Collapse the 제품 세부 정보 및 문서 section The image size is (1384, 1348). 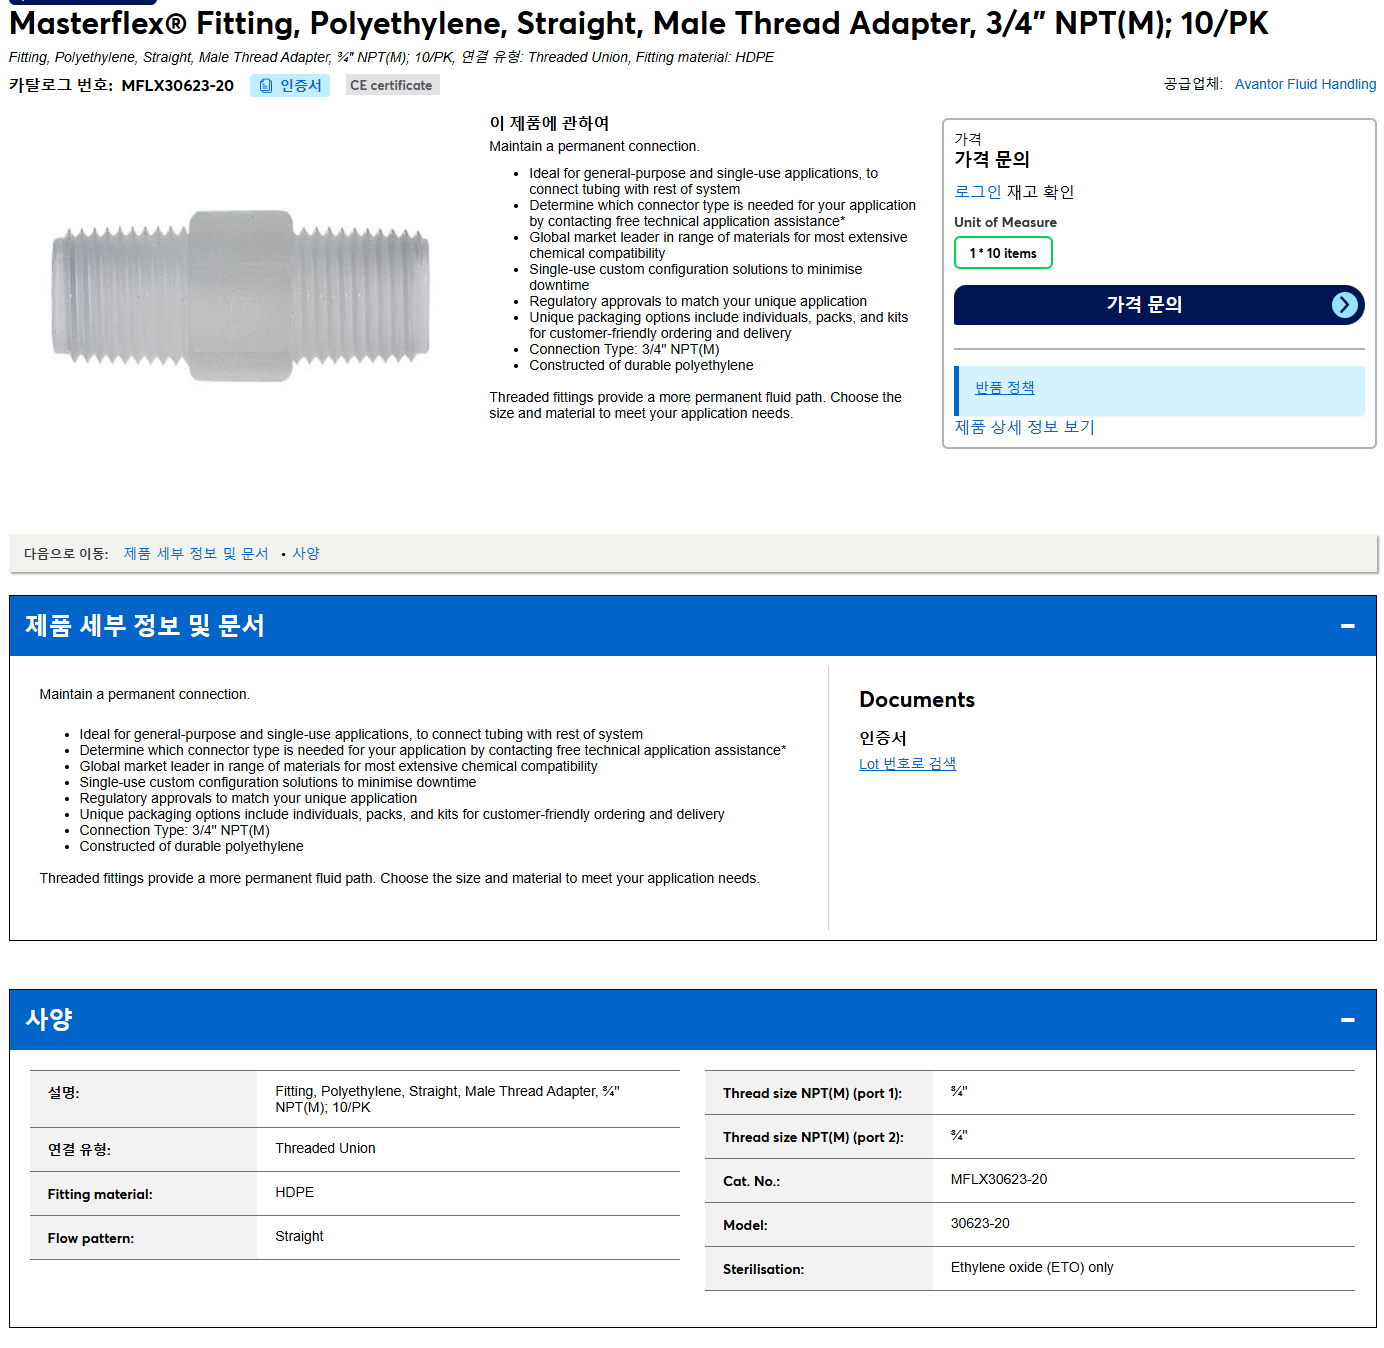tap(1347, 626)
